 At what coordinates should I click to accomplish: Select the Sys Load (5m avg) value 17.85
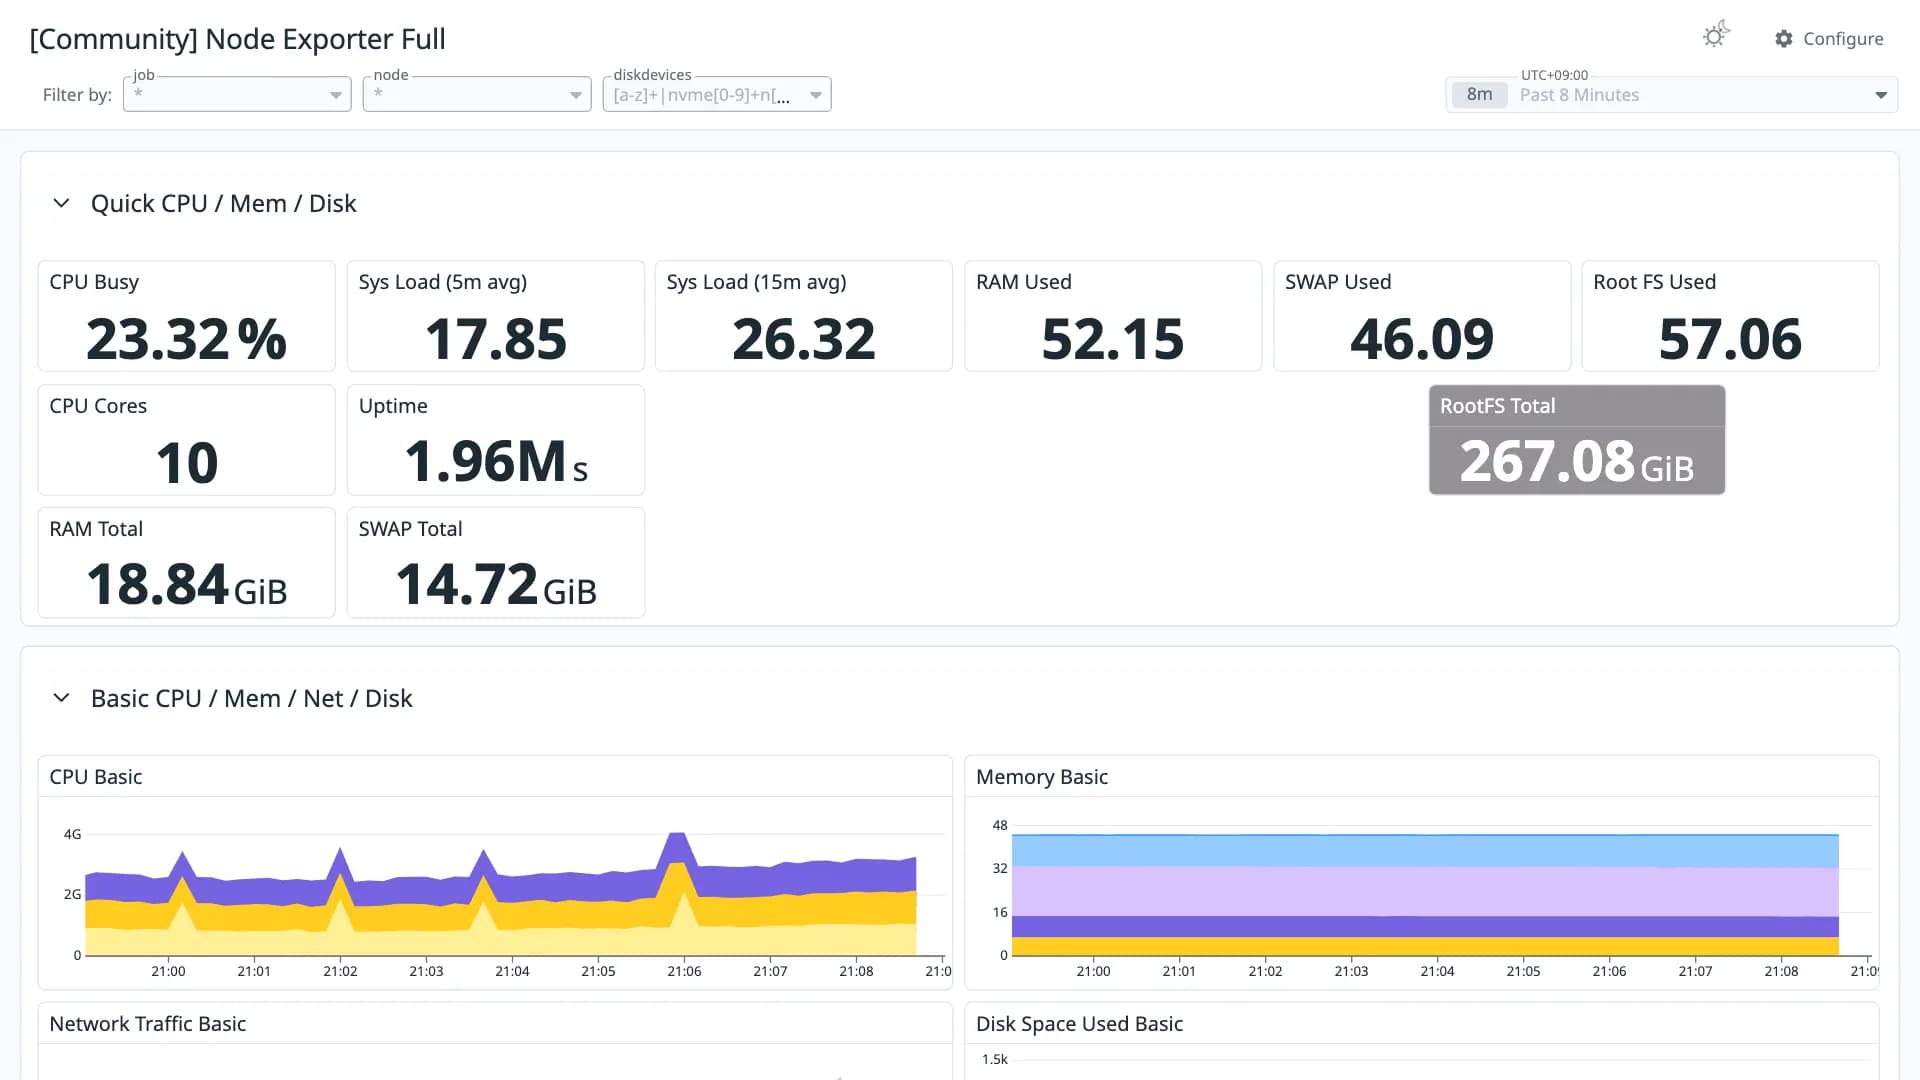[496, 339]
